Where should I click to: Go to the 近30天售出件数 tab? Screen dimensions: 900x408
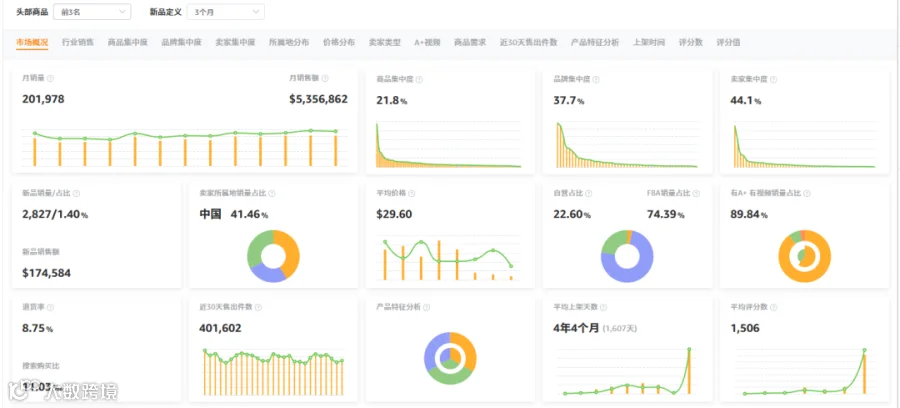528,42
